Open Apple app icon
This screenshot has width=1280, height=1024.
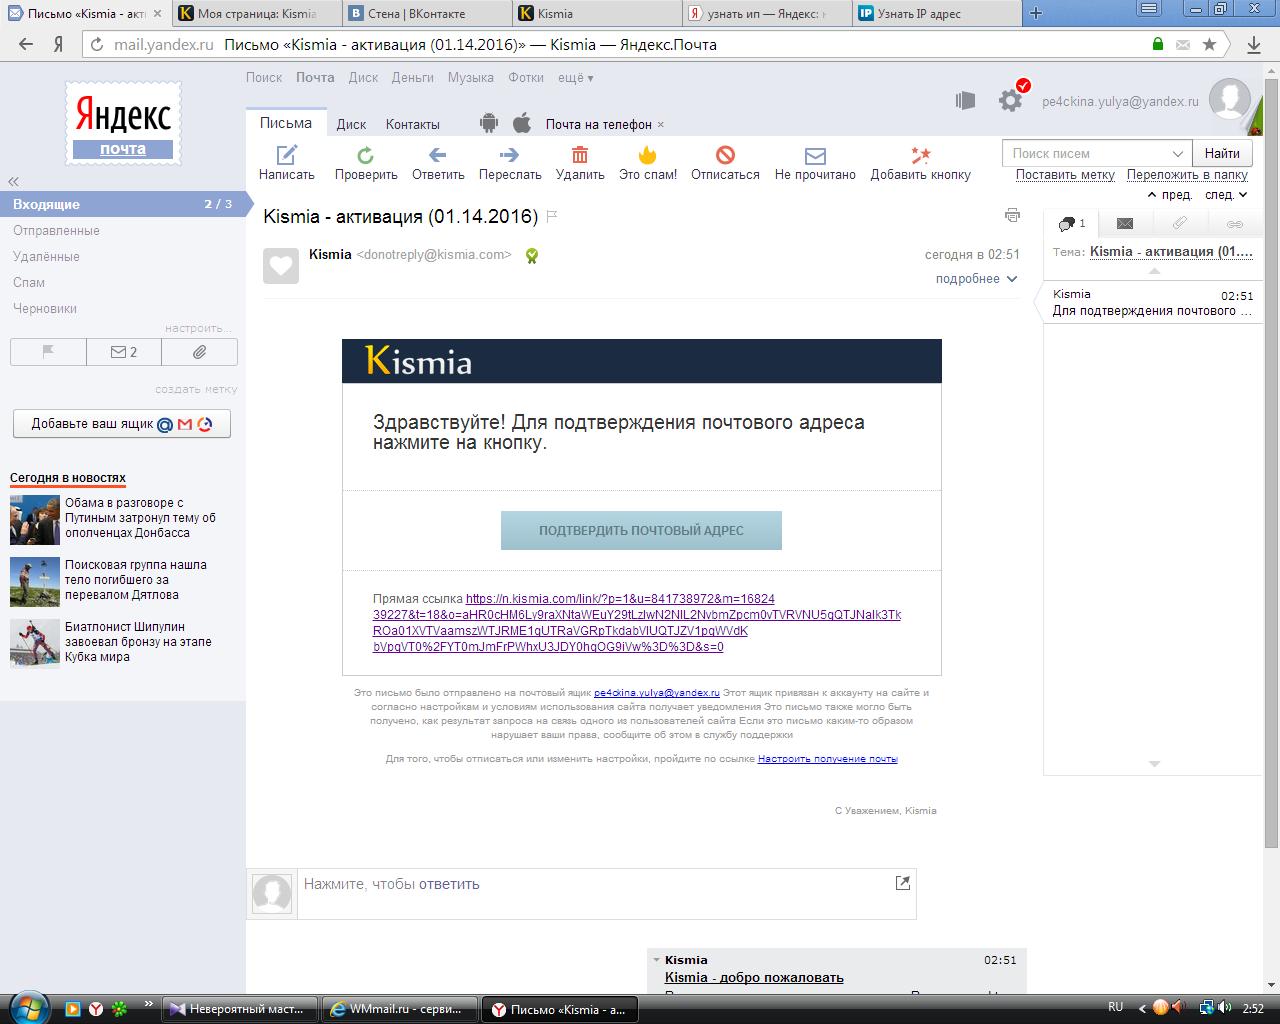(521, 123)
